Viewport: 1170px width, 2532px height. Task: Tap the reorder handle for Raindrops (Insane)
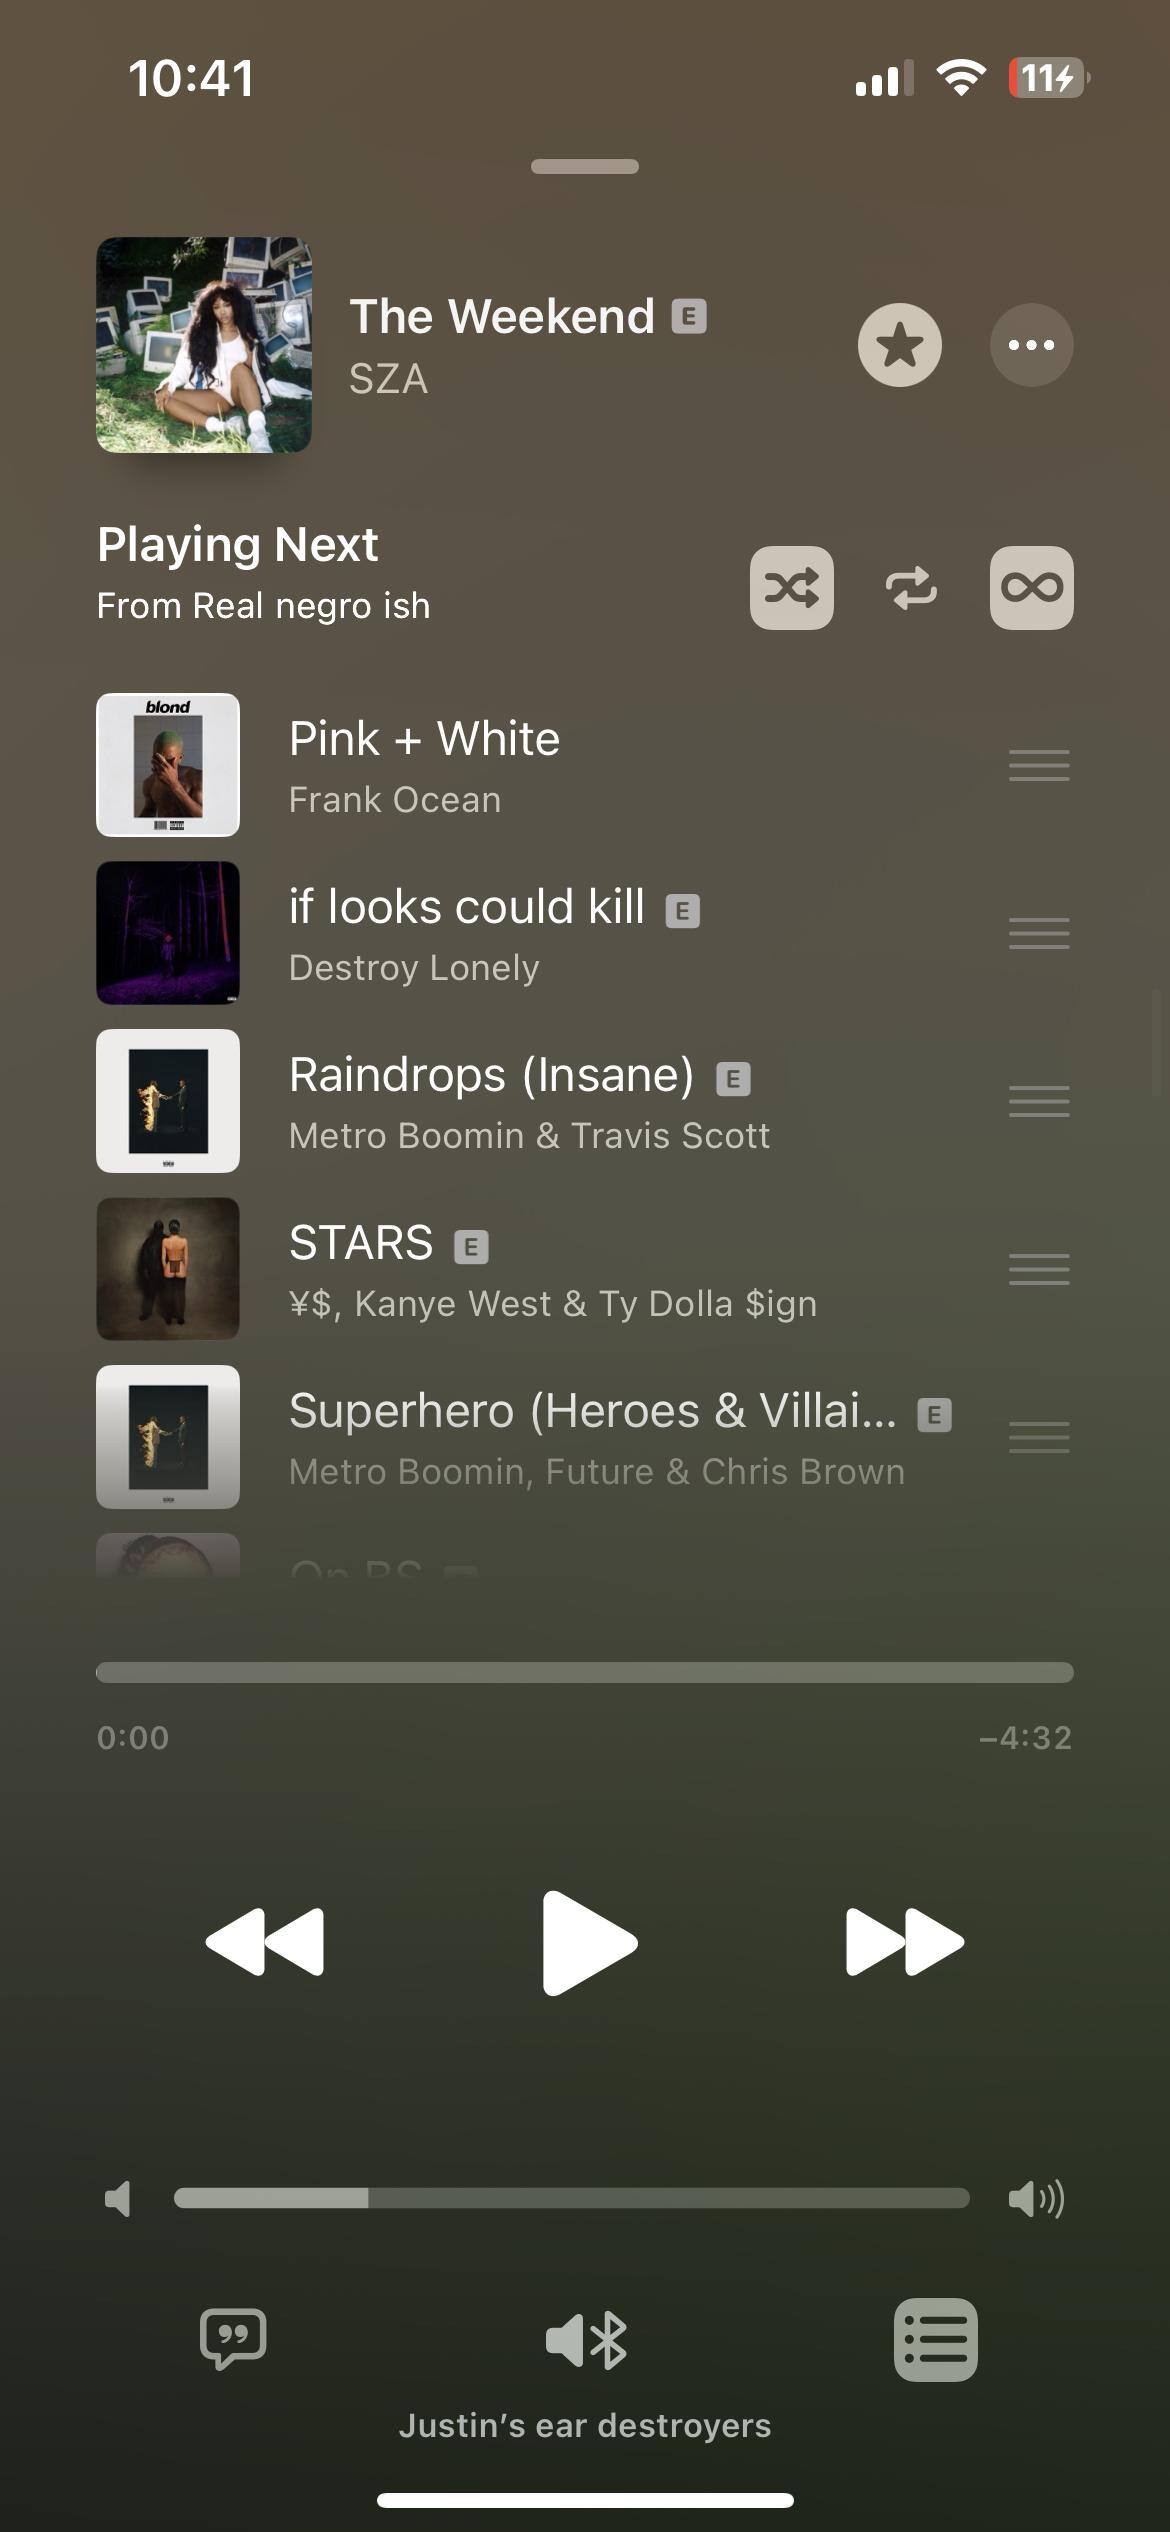[x=1039, y=1101]
